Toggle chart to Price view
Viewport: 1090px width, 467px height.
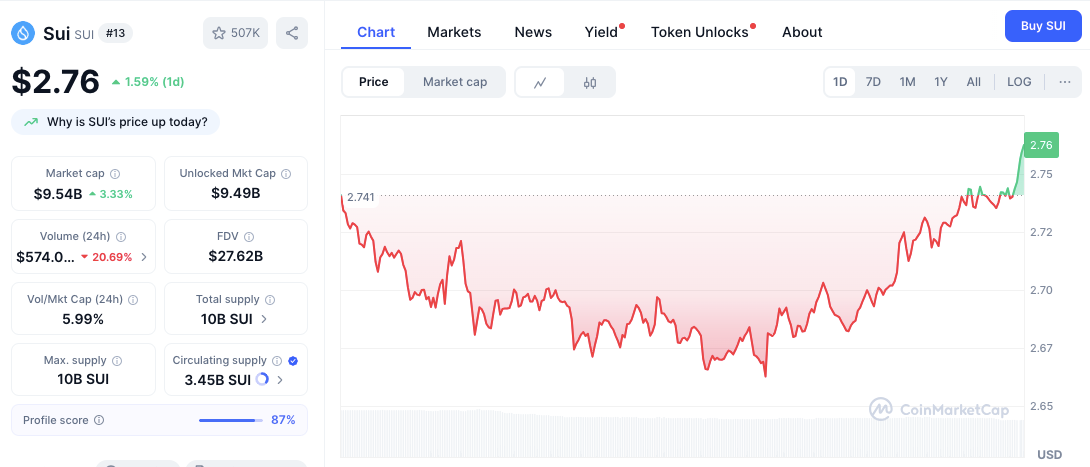tap(373, 82)
